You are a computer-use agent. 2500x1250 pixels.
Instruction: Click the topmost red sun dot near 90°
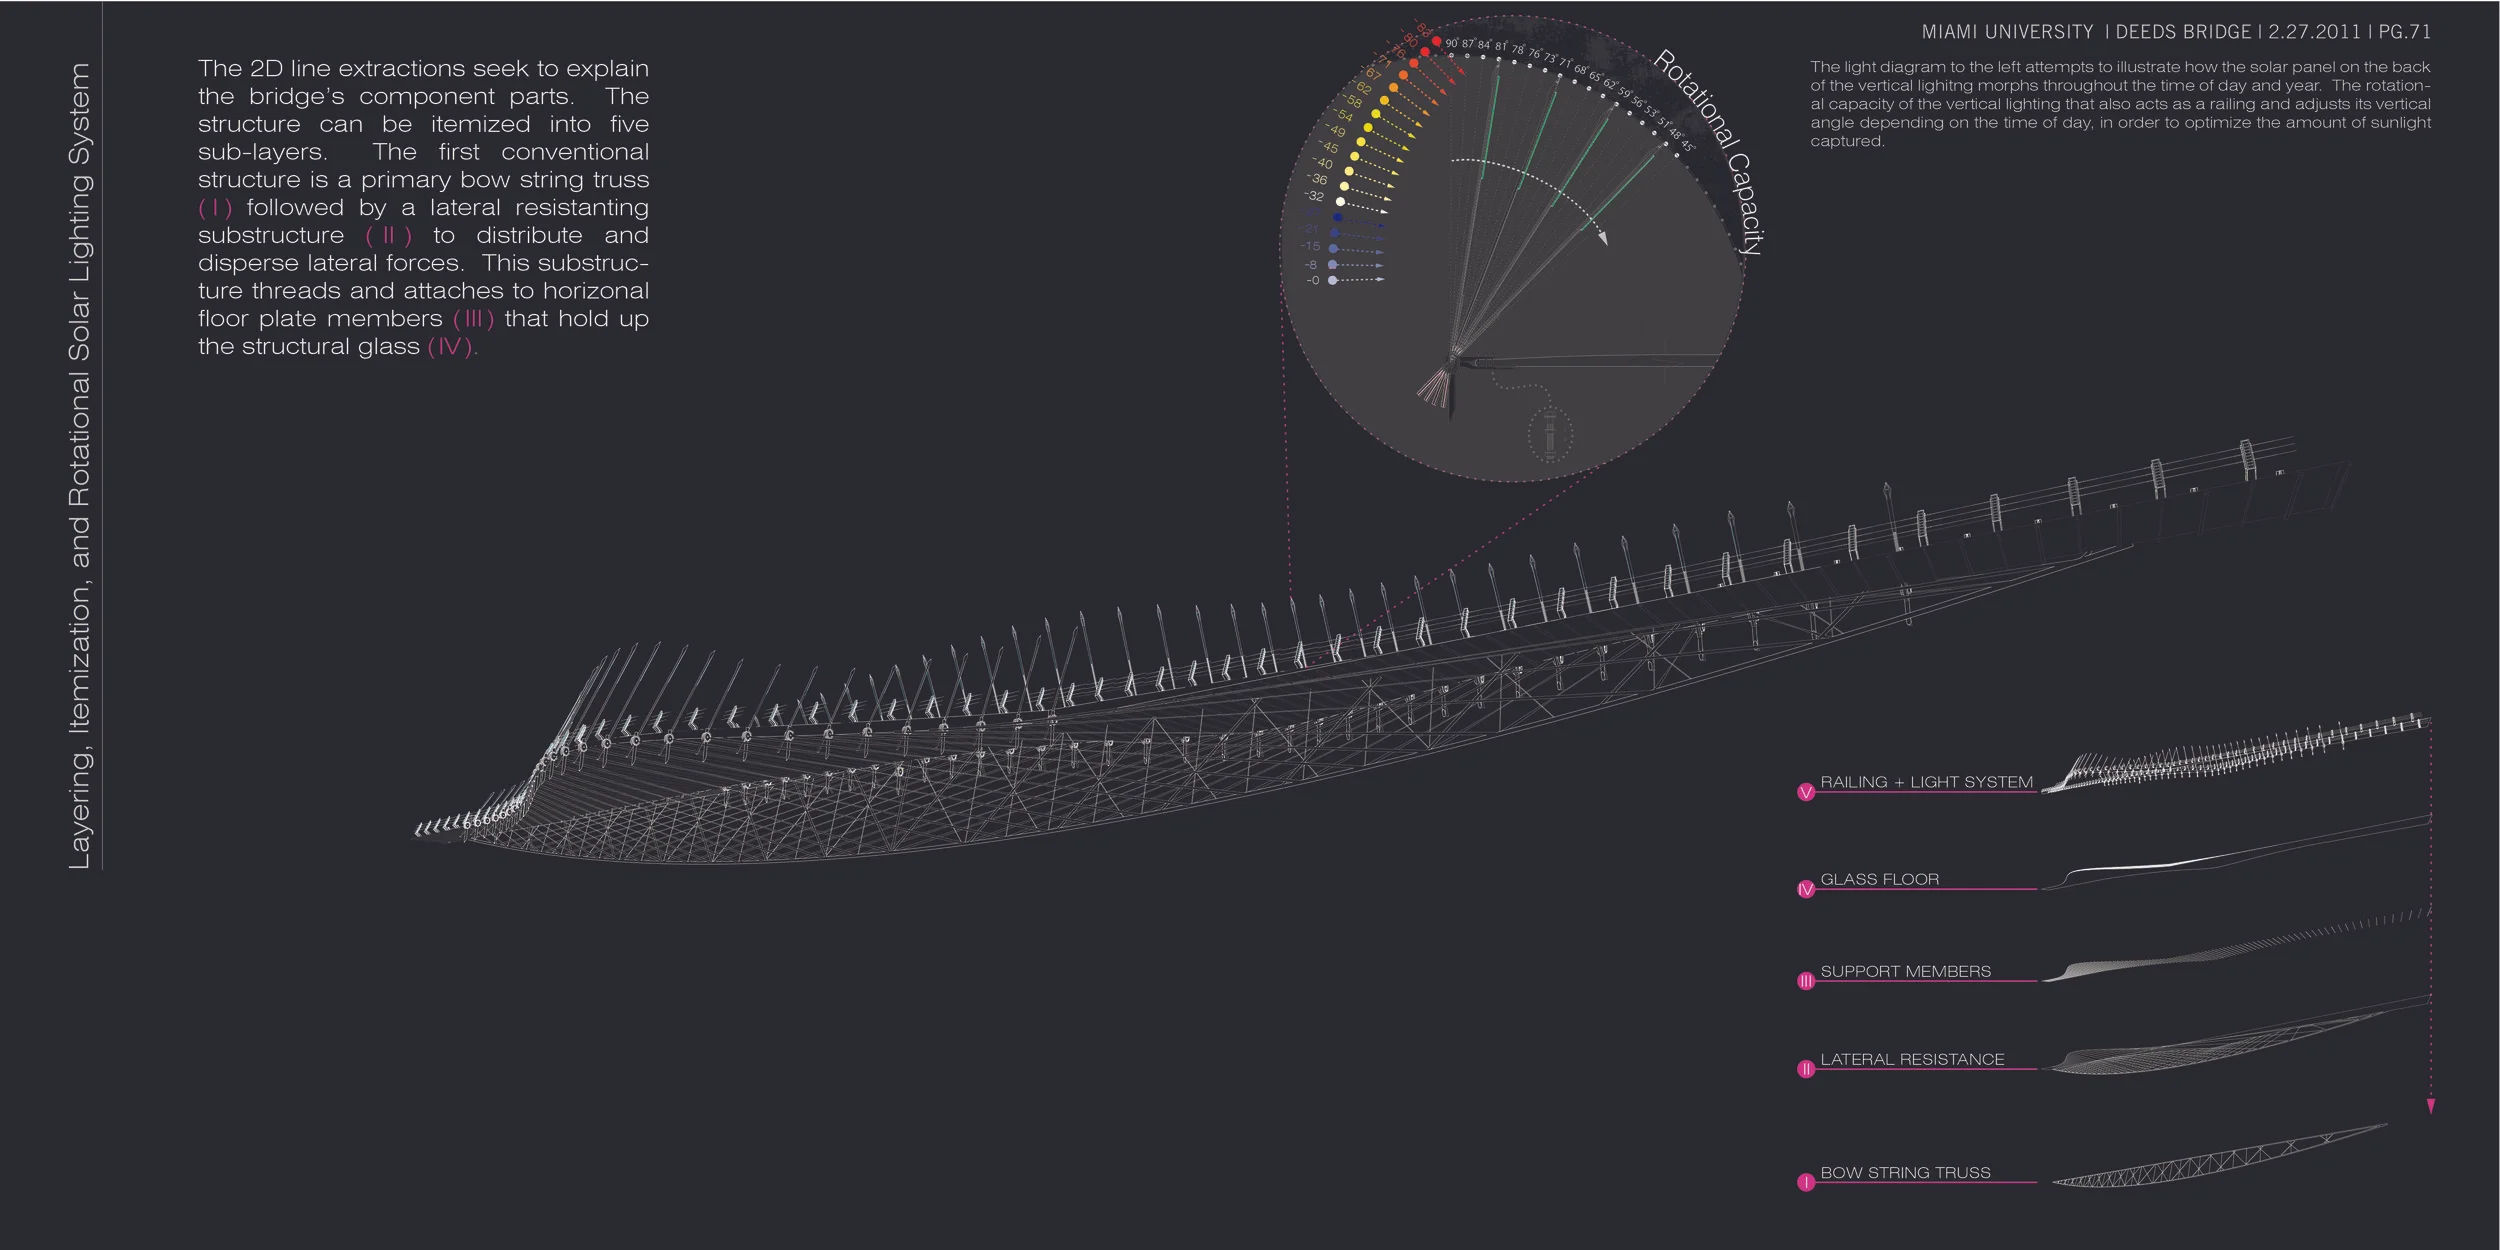click(x=1436, y=42)
